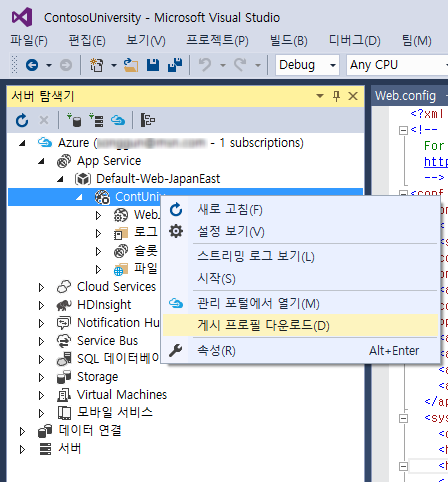The width and height of the screenshot is (448, 482).
Task: Choose 관리 포털에서 열기(M) in context menu
Action: (300, 304)
